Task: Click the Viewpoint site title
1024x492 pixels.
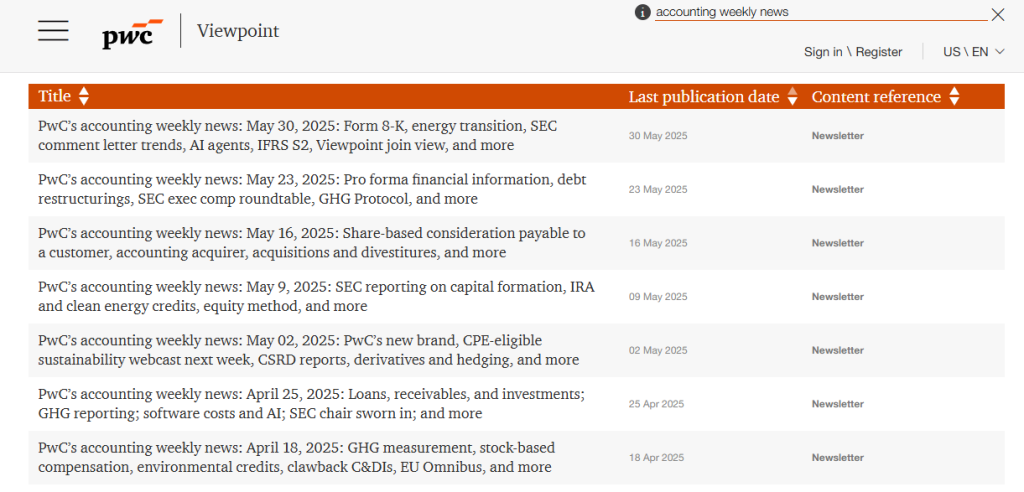Action: point(238,31)
